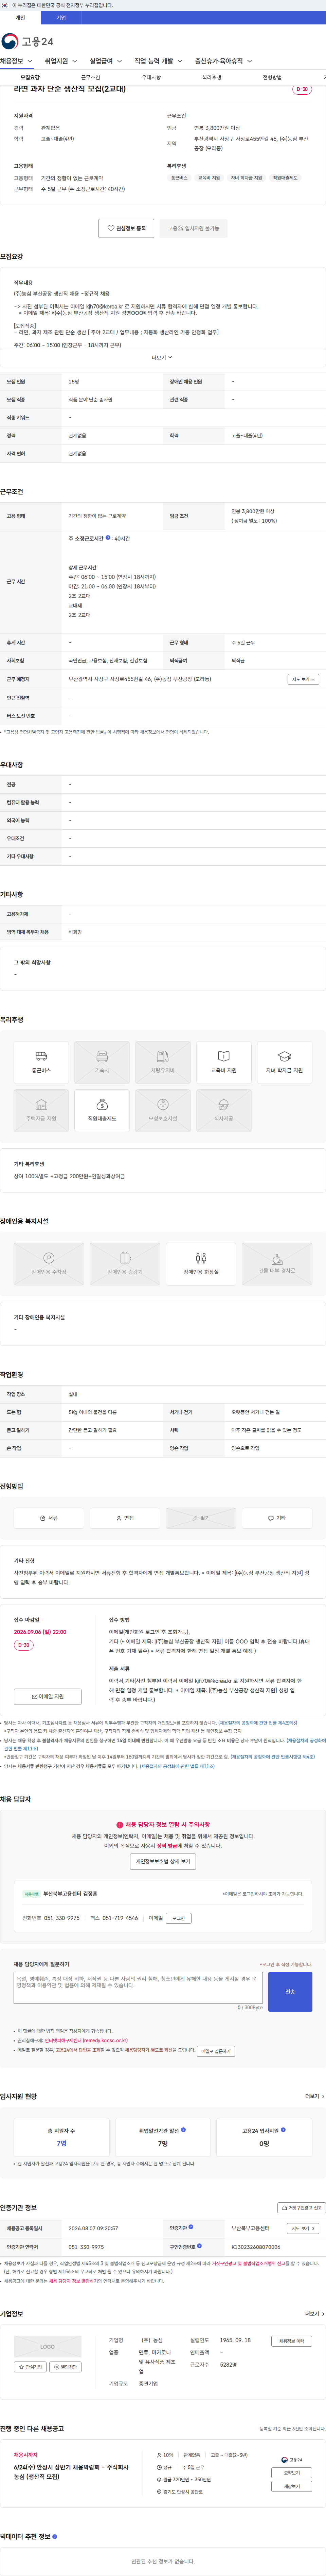
Task: Expand 지도 보기 next to 부산북부고용센터
Action: pyautogui.click(x=303, y=2228)
